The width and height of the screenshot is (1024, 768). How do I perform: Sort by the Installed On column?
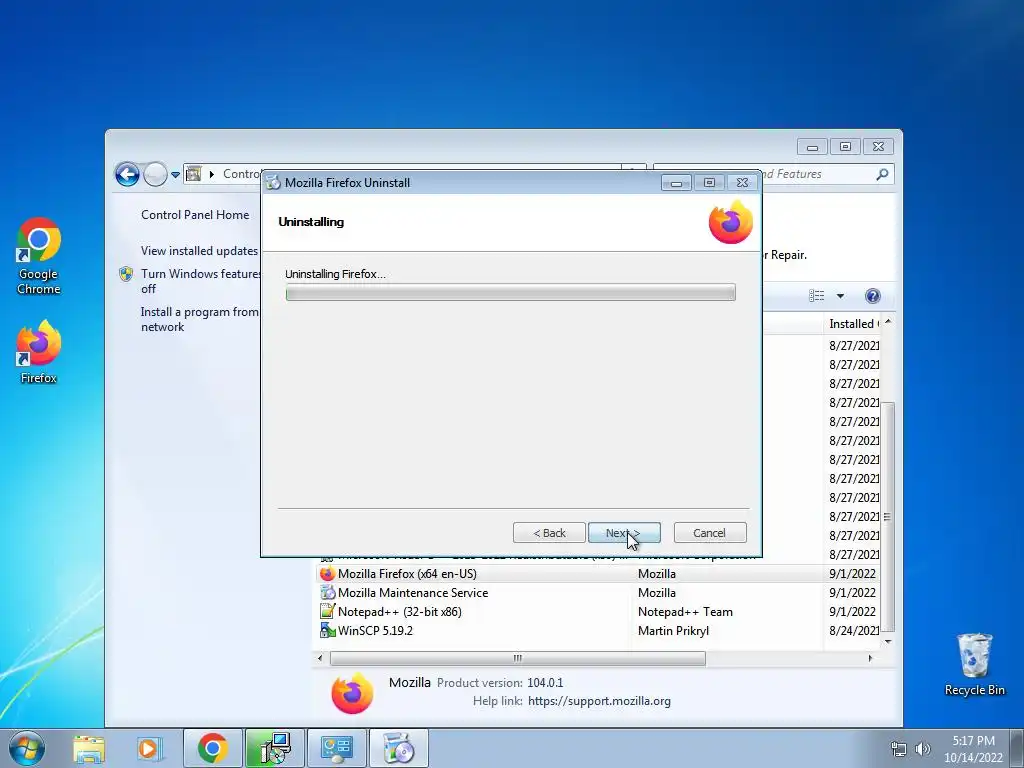pos(854,324)
